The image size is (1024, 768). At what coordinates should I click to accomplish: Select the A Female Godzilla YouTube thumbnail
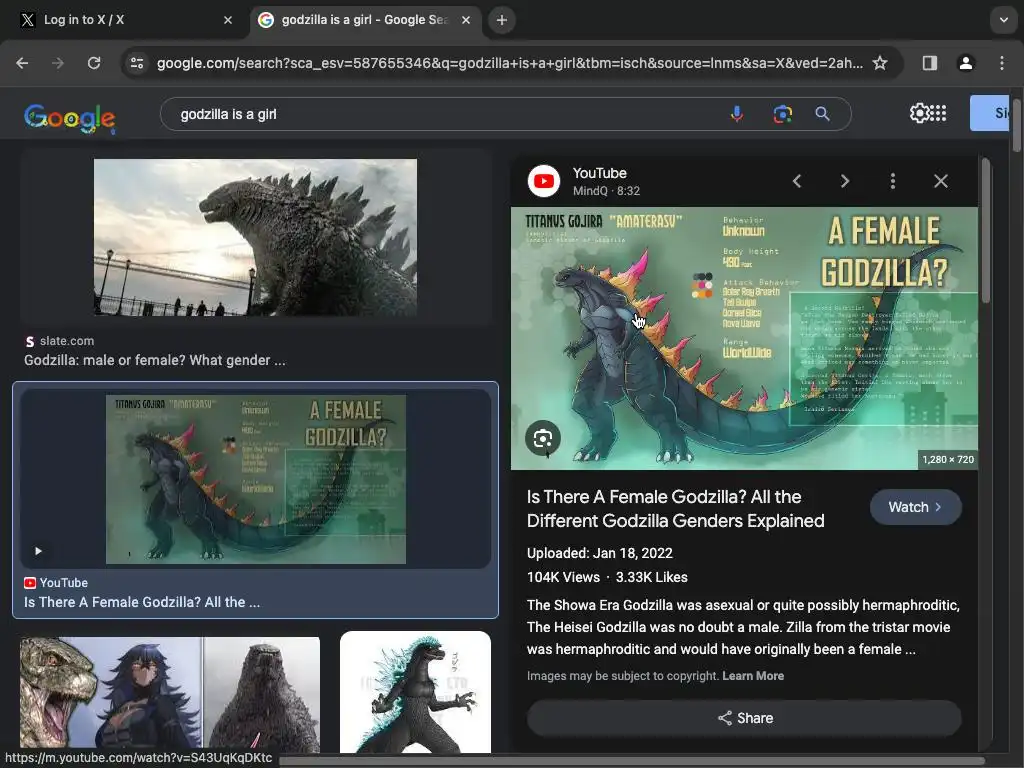pyautogui.click(x=255, y=479)
